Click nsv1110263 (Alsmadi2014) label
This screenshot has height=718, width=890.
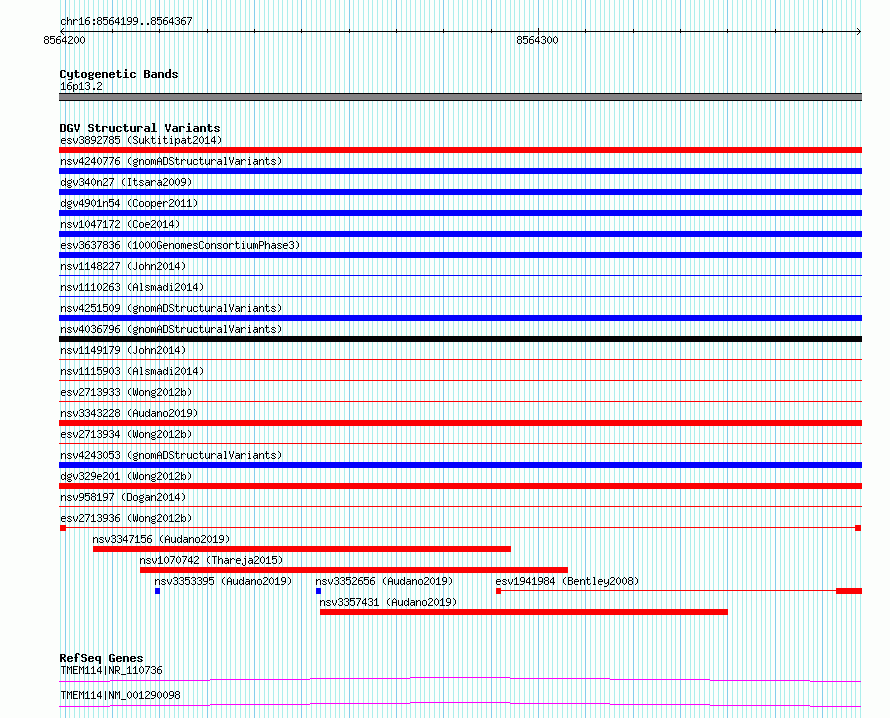click(132, 287)
